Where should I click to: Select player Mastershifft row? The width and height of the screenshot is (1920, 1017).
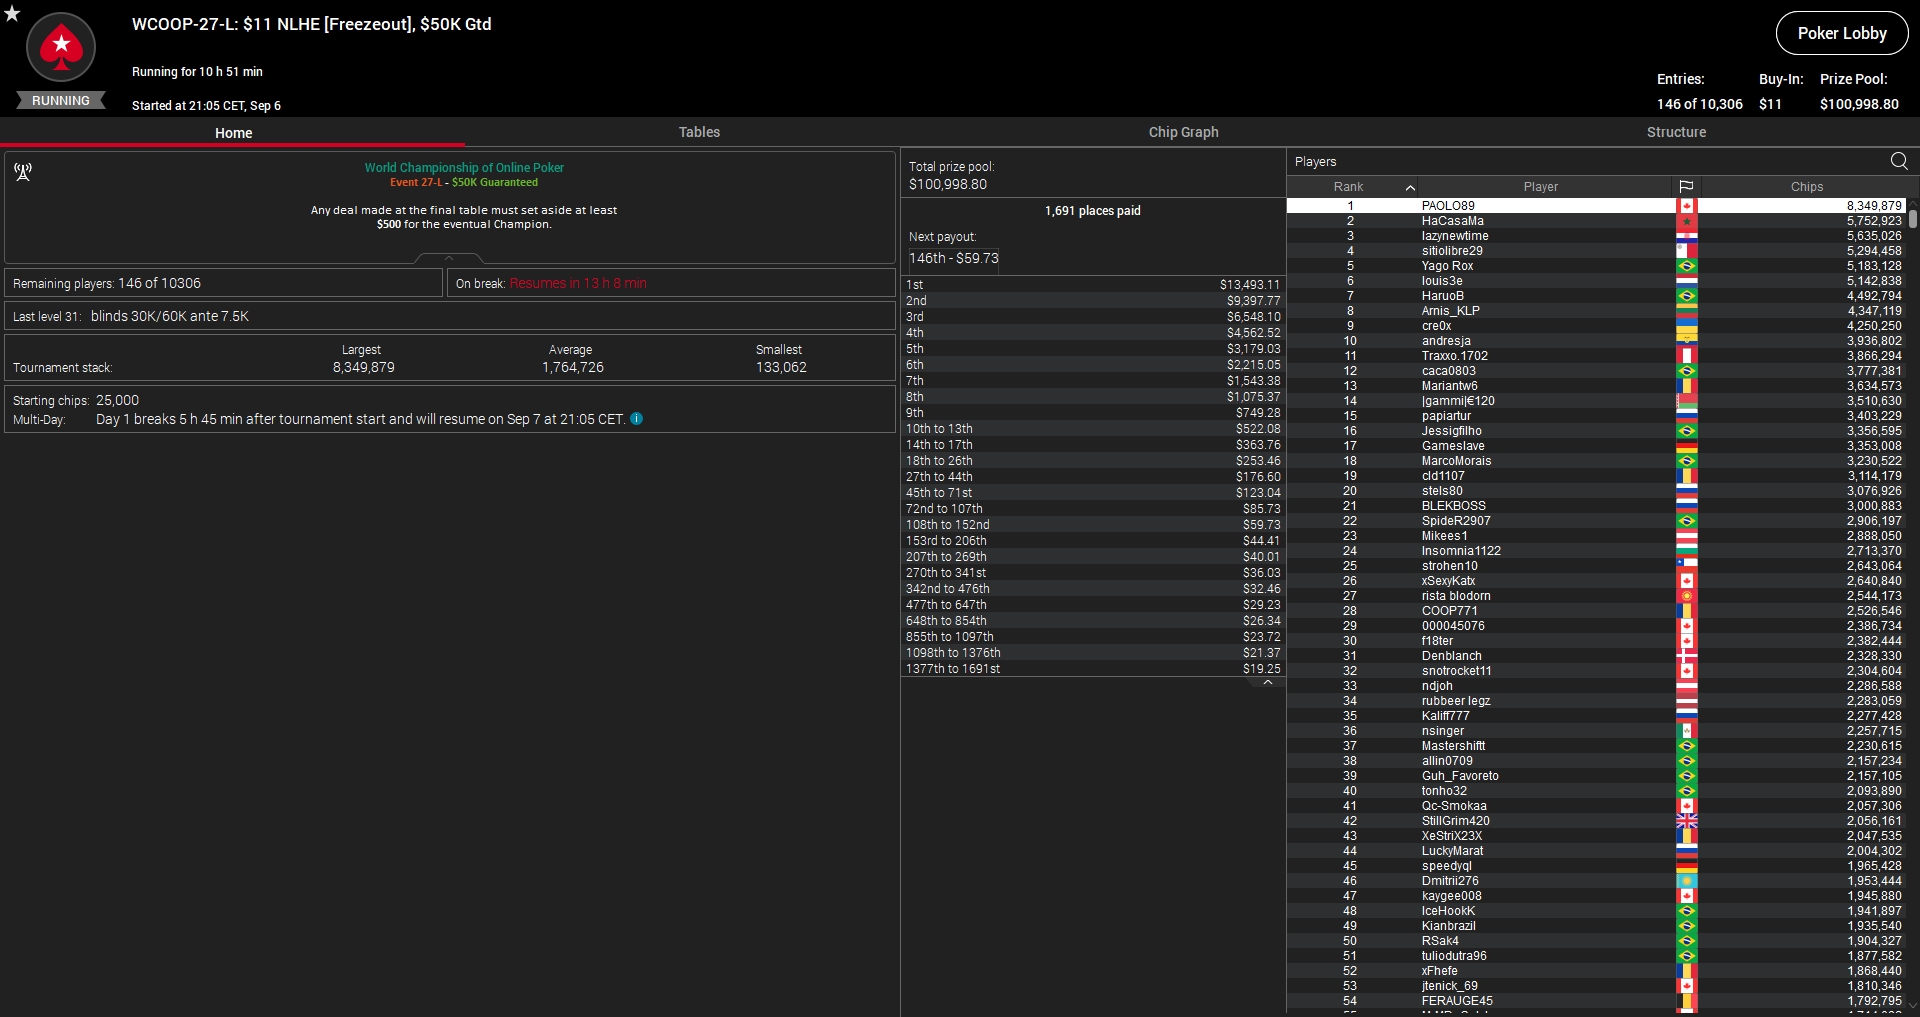coord(1596,746)
